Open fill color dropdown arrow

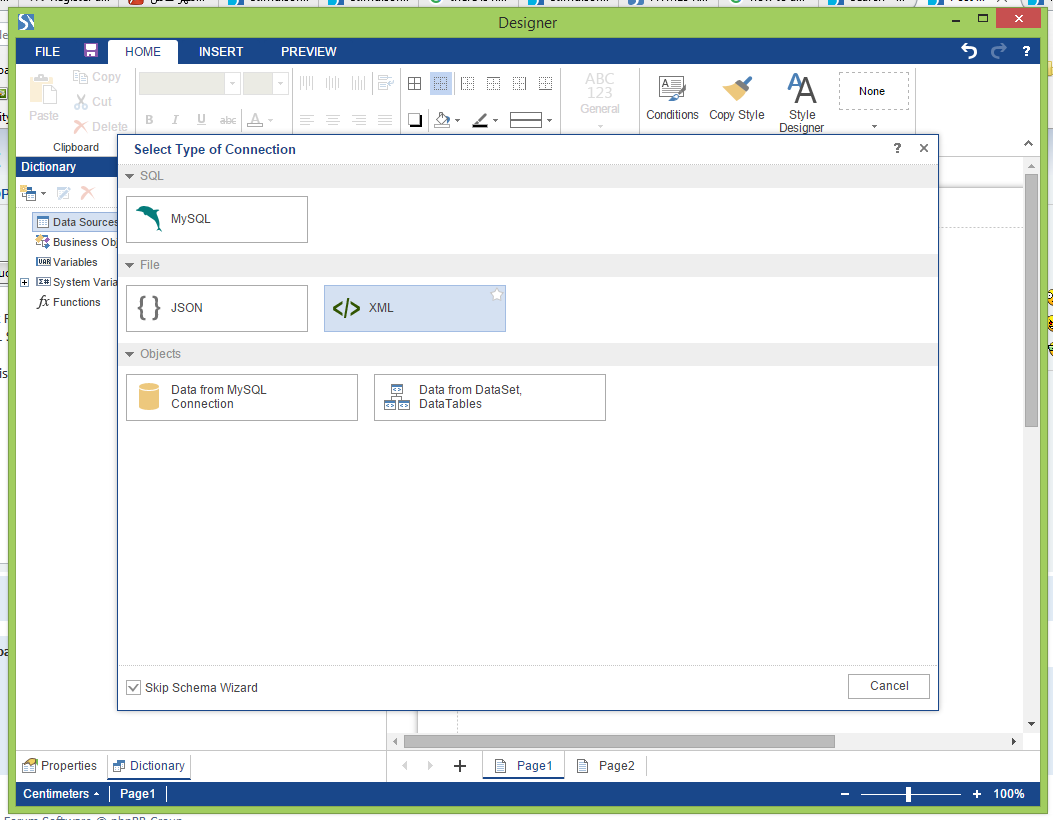pyautogui.click(x=457, y=121)
